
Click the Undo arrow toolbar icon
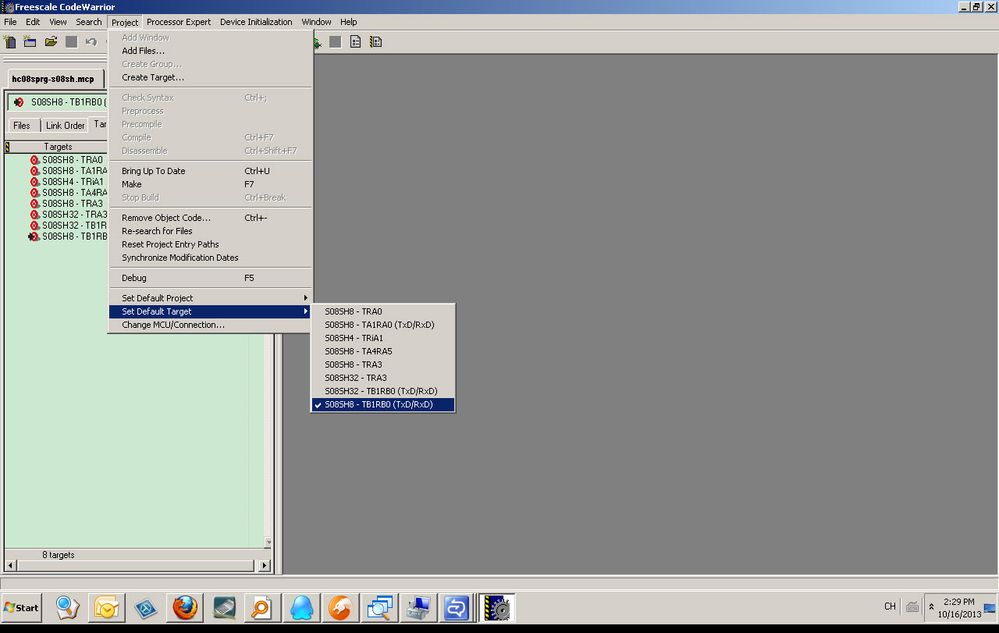click(91, 42)
